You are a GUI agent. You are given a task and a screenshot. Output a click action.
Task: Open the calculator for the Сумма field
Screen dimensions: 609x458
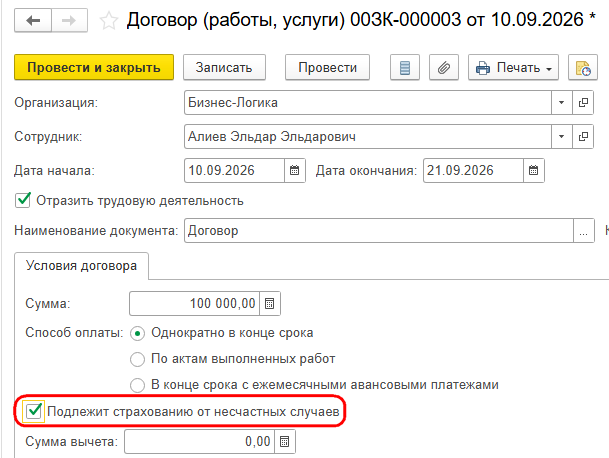[270, 303]
